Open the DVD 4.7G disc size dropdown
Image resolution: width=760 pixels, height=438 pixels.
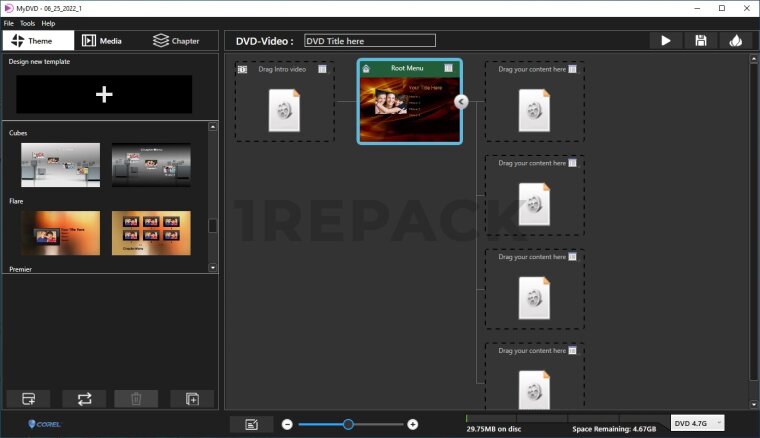pos(697,423)
